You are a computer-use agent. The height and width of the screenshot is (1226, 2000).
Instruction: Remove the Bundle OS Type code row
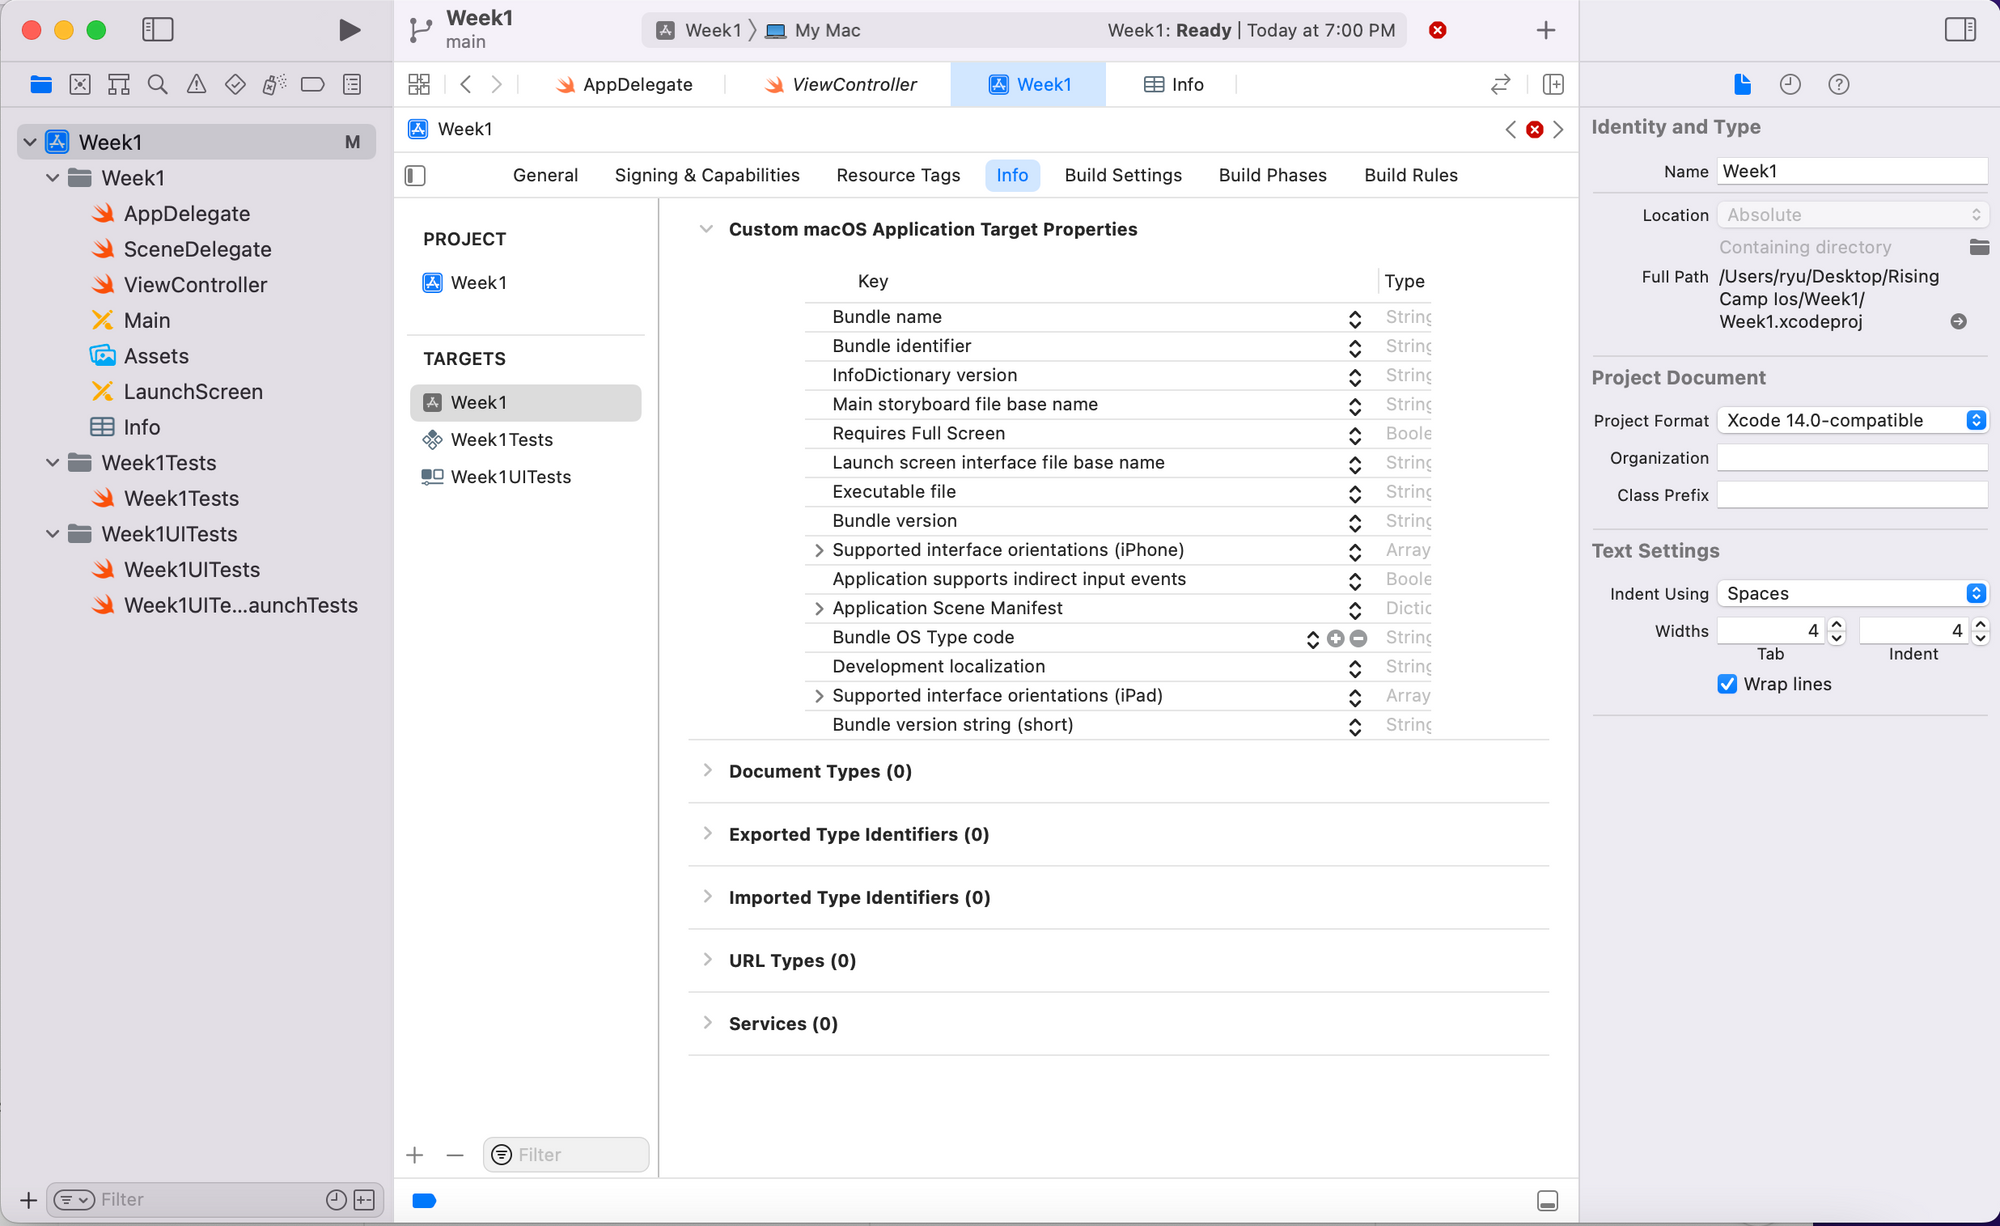1358,638
